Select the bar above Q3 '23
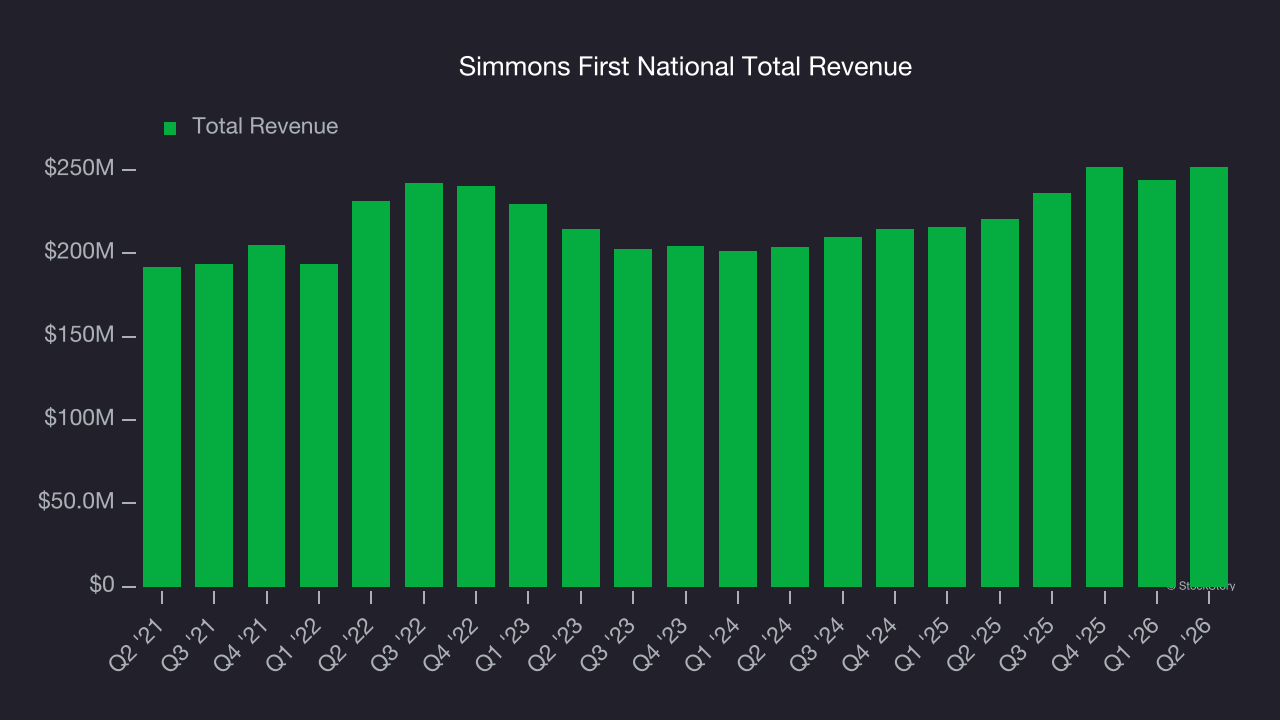This screenshot has height=720, width=1280. [633, 418]
